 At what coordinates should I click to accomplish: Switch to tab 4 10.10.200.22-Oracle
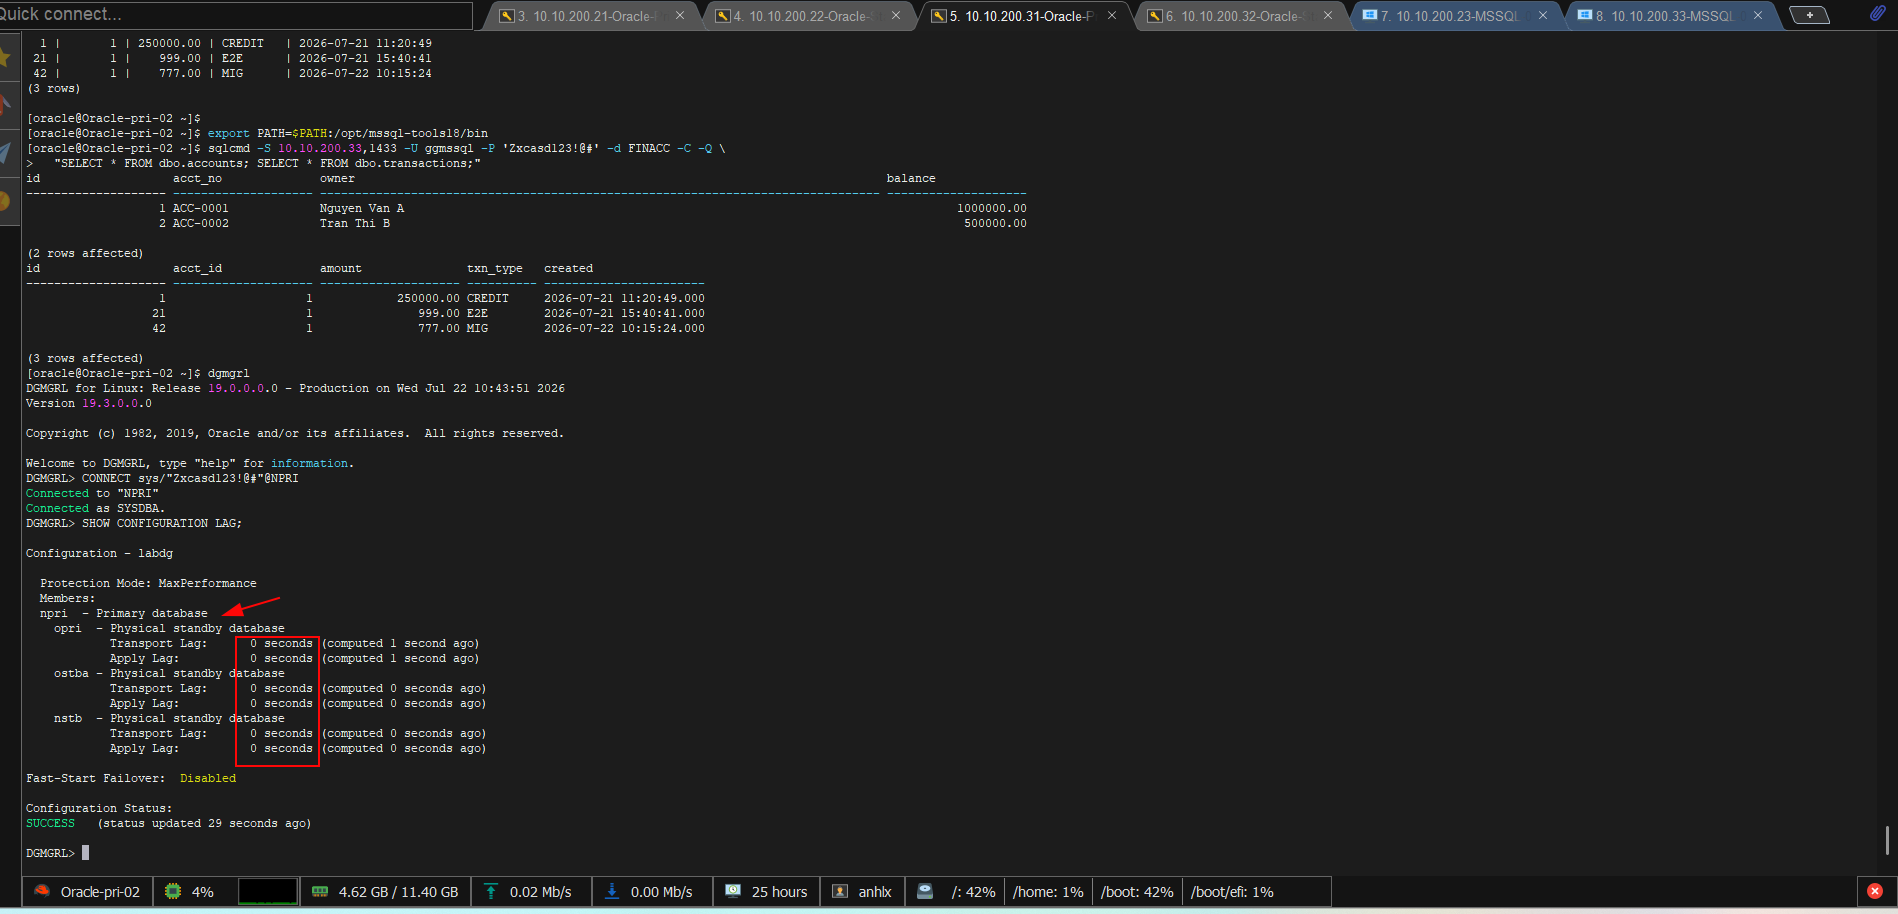[x=806, y=16]
